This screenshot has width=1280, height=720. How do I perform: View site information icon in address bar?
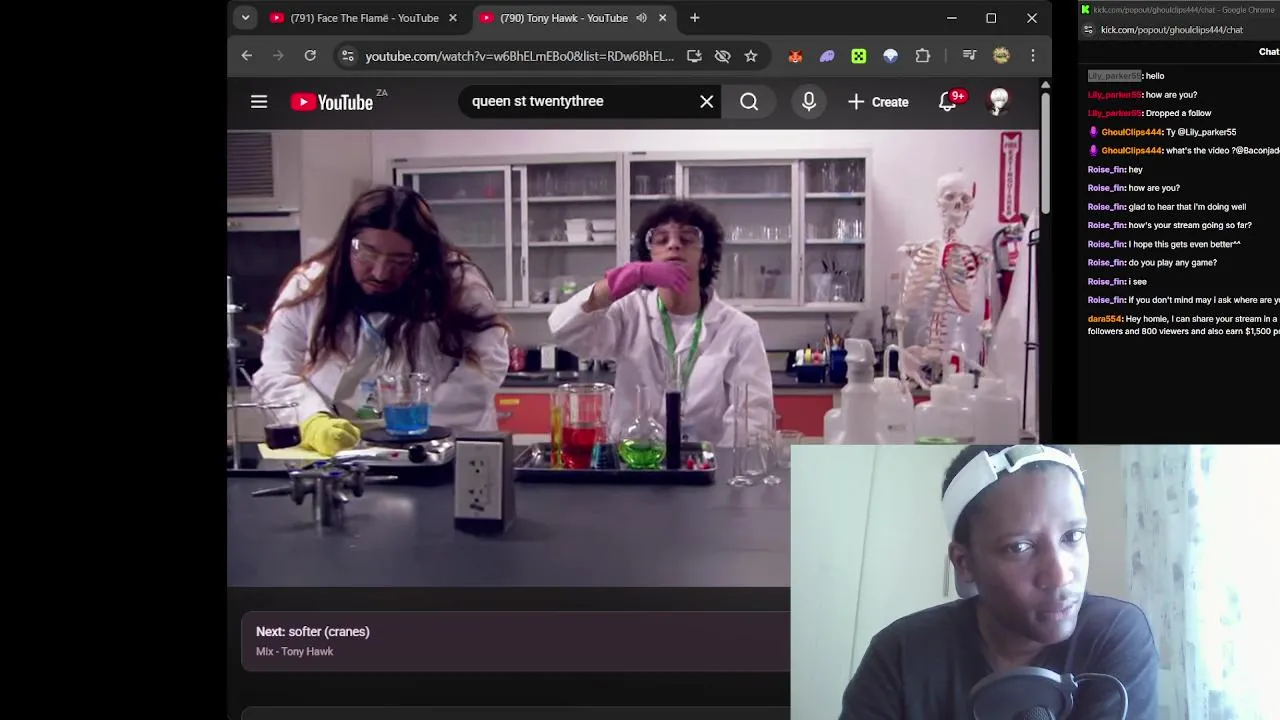[348, 56]
